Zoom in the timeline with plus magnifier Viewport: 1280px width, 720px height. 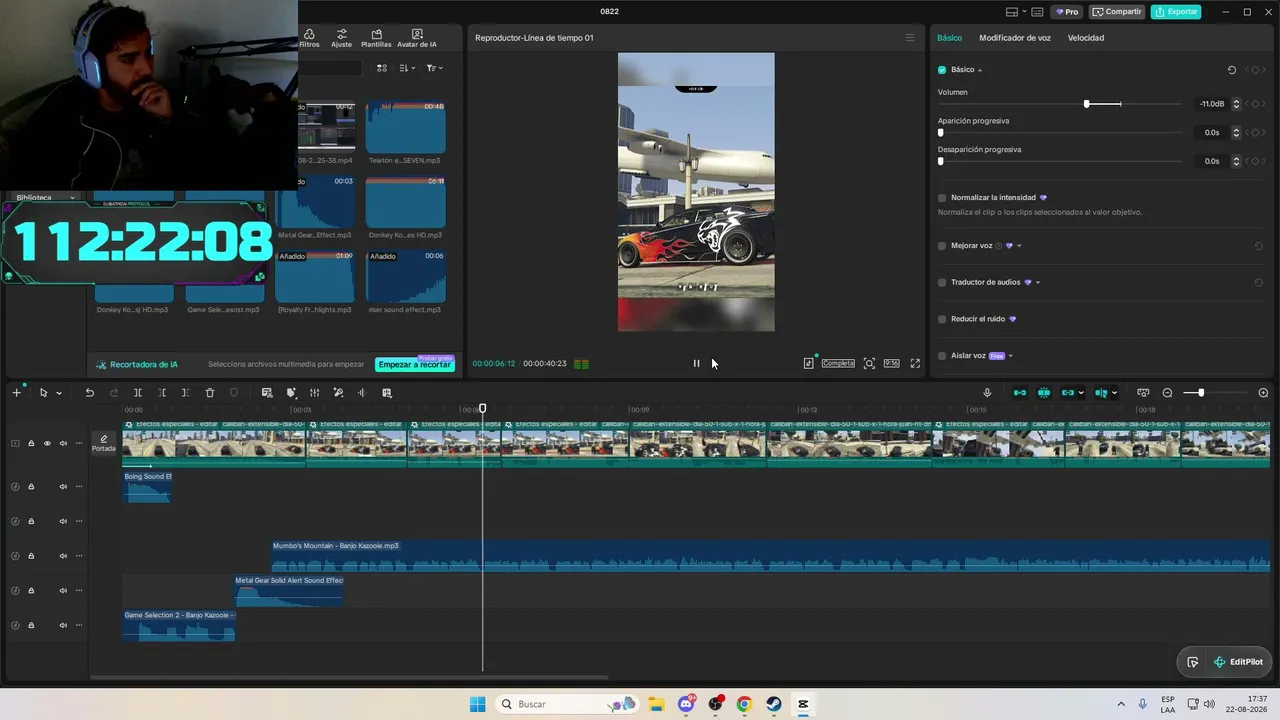coord(1263,393)
